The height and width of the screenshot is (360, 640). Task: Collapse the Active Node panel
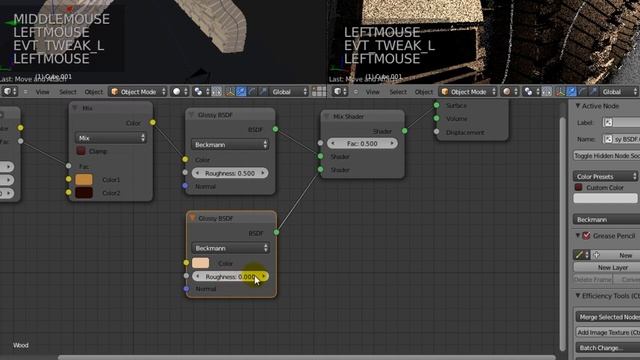point(578,106)
